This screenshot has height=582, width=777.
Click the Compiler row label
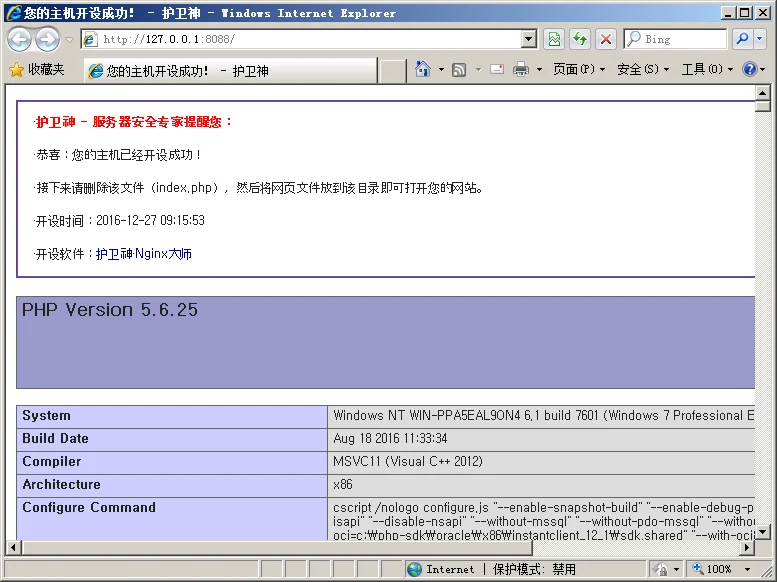52,462
